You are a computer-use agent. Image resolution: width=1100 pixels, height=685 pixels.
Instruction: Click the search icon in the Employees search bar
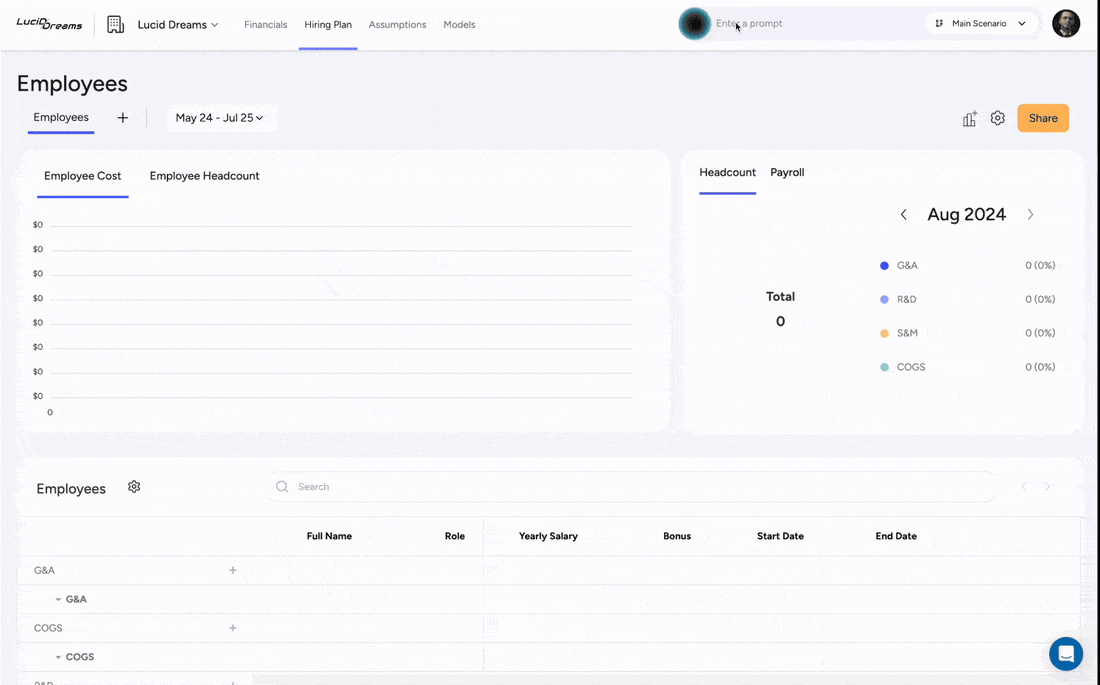282,486
